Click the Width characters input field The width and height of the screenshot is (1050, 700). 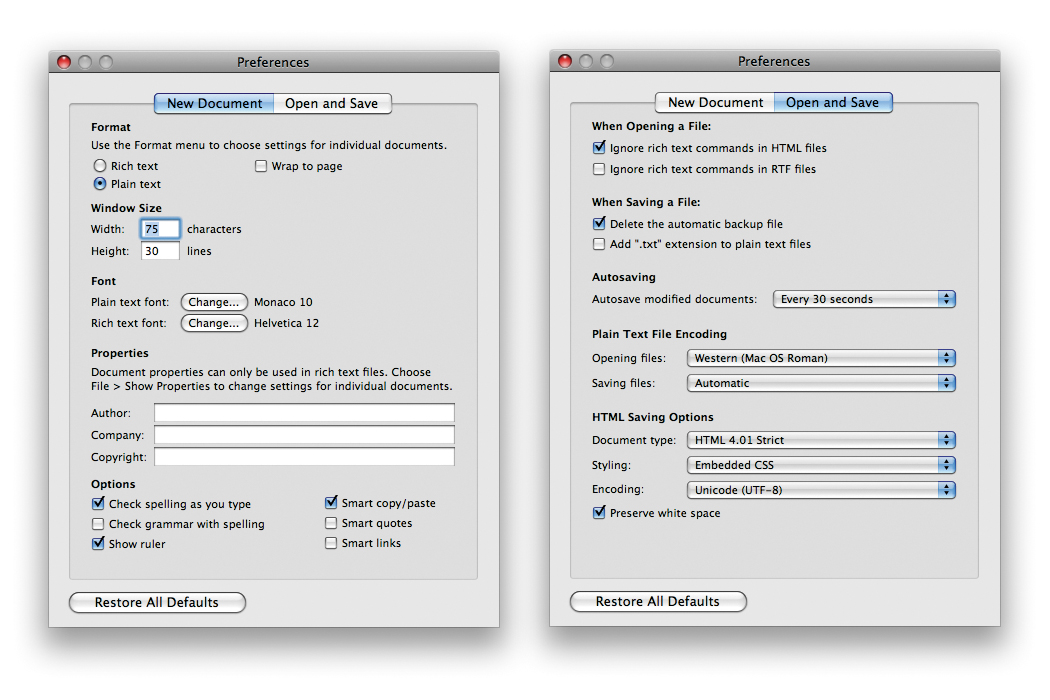pyautogui.click(x=160, y=229)
